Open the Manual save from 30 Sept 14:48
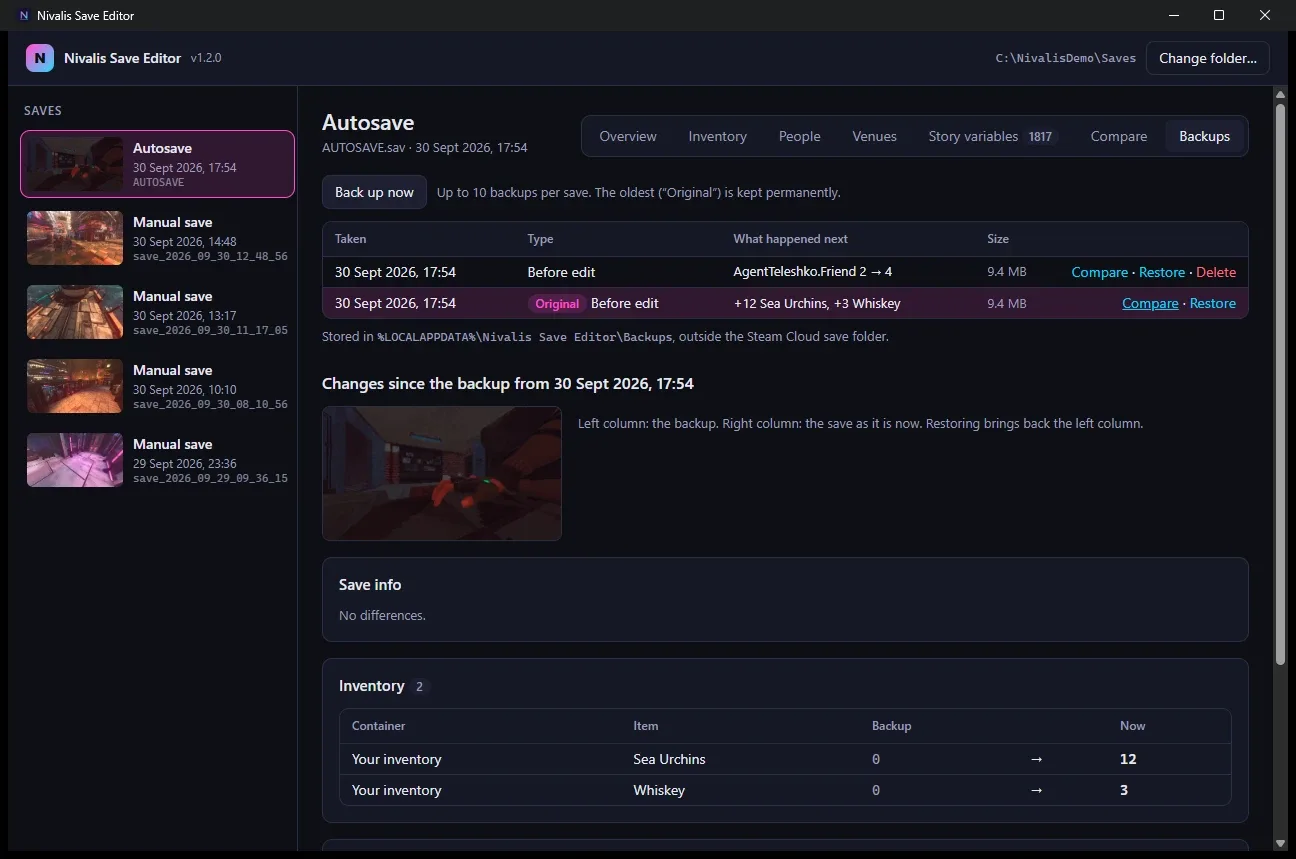 pos(158,238)
